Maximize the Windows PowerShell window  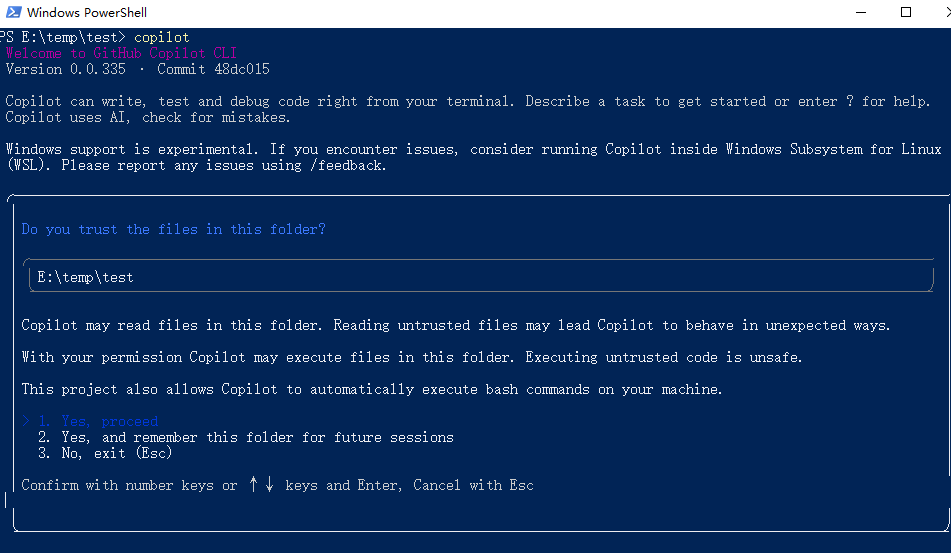[906, 13]
